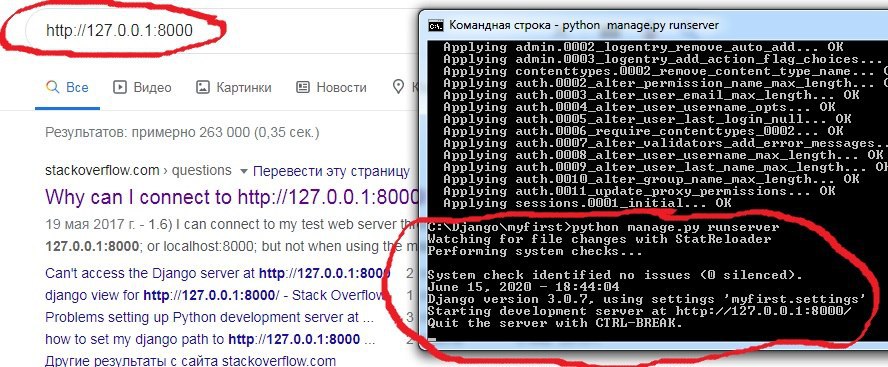Click 'Quit the server with CTRL-BREAK.' line

tap(555, 323)
